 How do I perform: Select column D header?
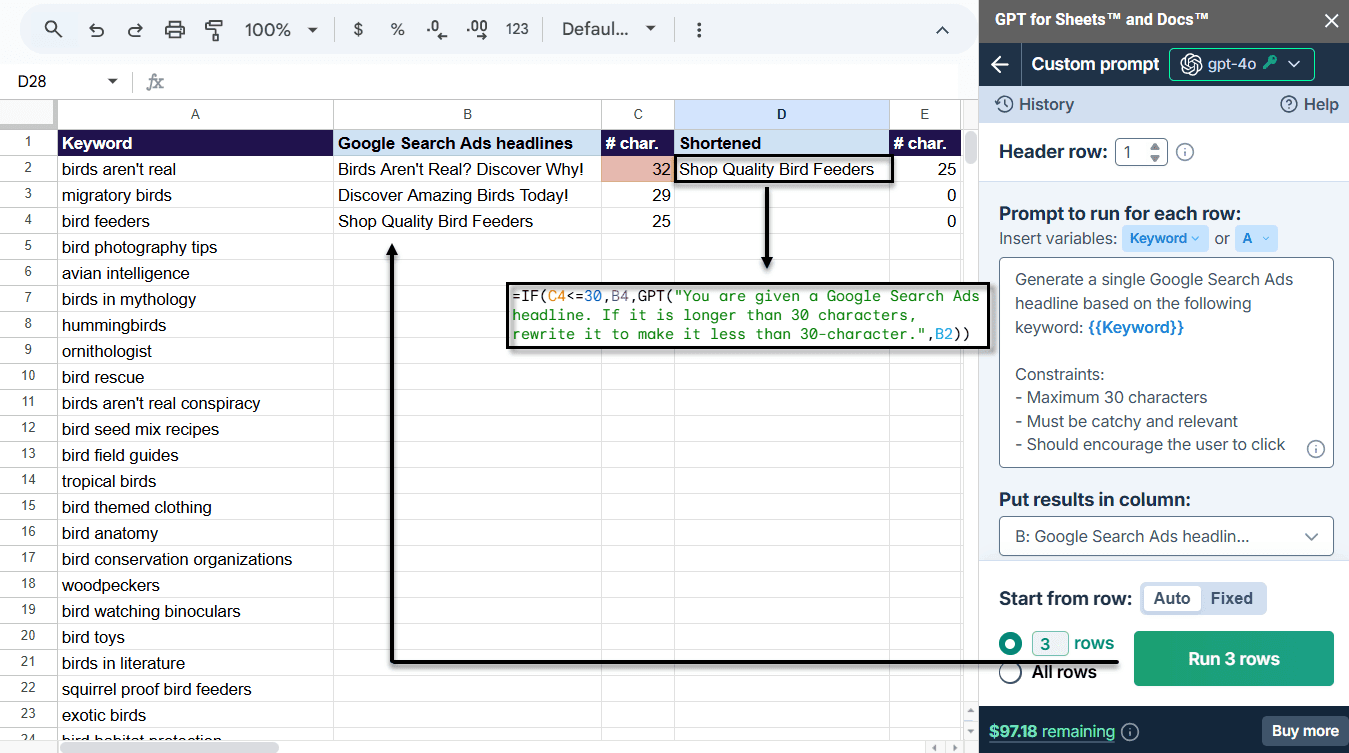pos(782,114)
